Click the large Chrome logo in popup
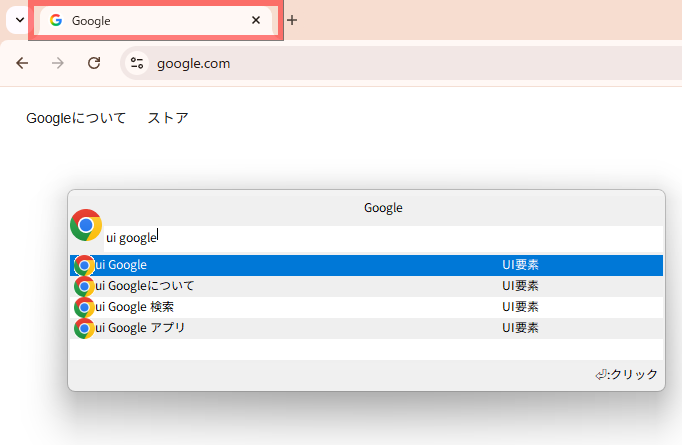 click(86, 225)
